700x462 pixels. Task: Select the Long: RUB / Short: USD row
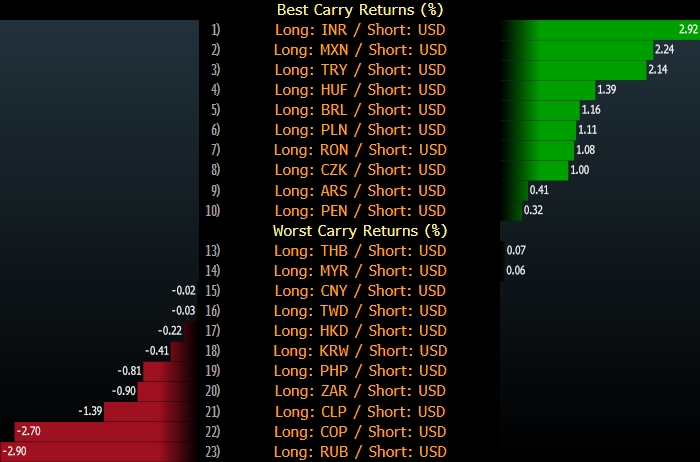tap(360, 452)
